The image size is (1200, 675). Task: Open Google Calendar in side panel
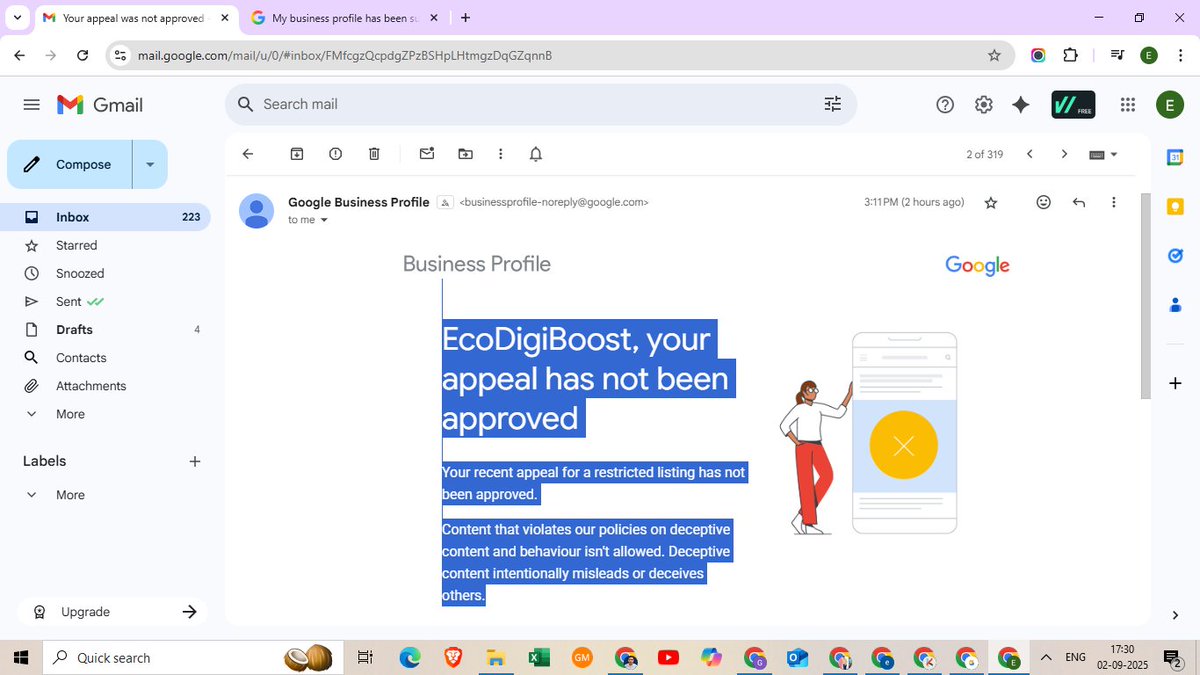[x=1175, y=157]
